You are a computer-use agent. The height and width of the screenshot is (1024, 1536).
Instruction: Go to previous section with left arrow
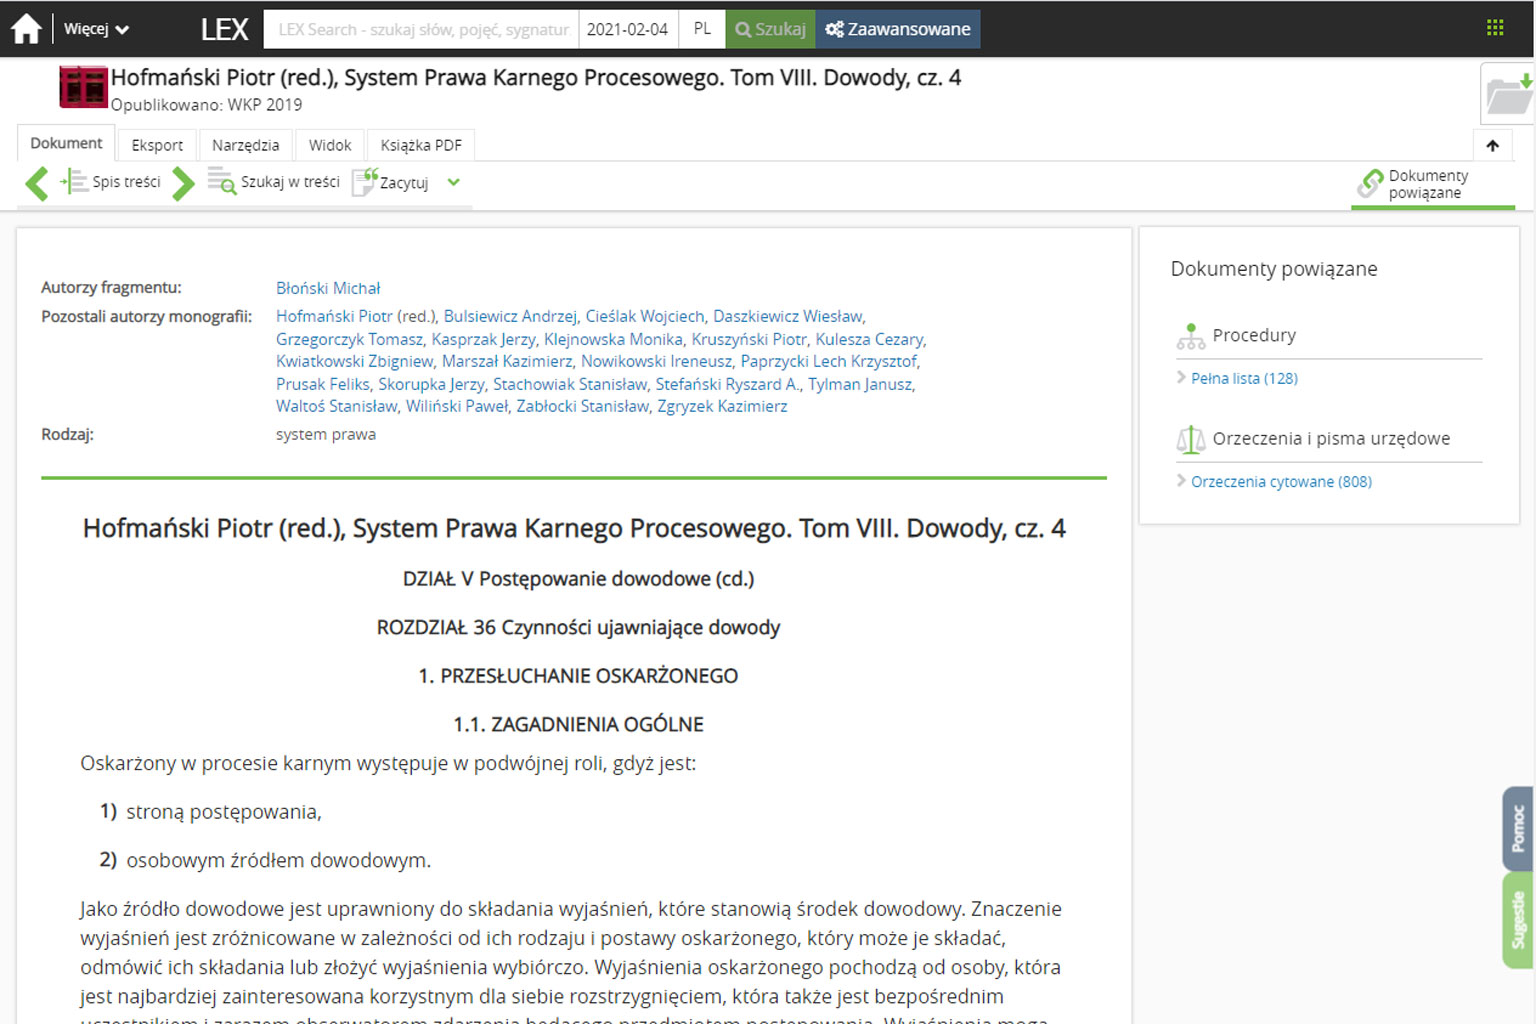37,183
